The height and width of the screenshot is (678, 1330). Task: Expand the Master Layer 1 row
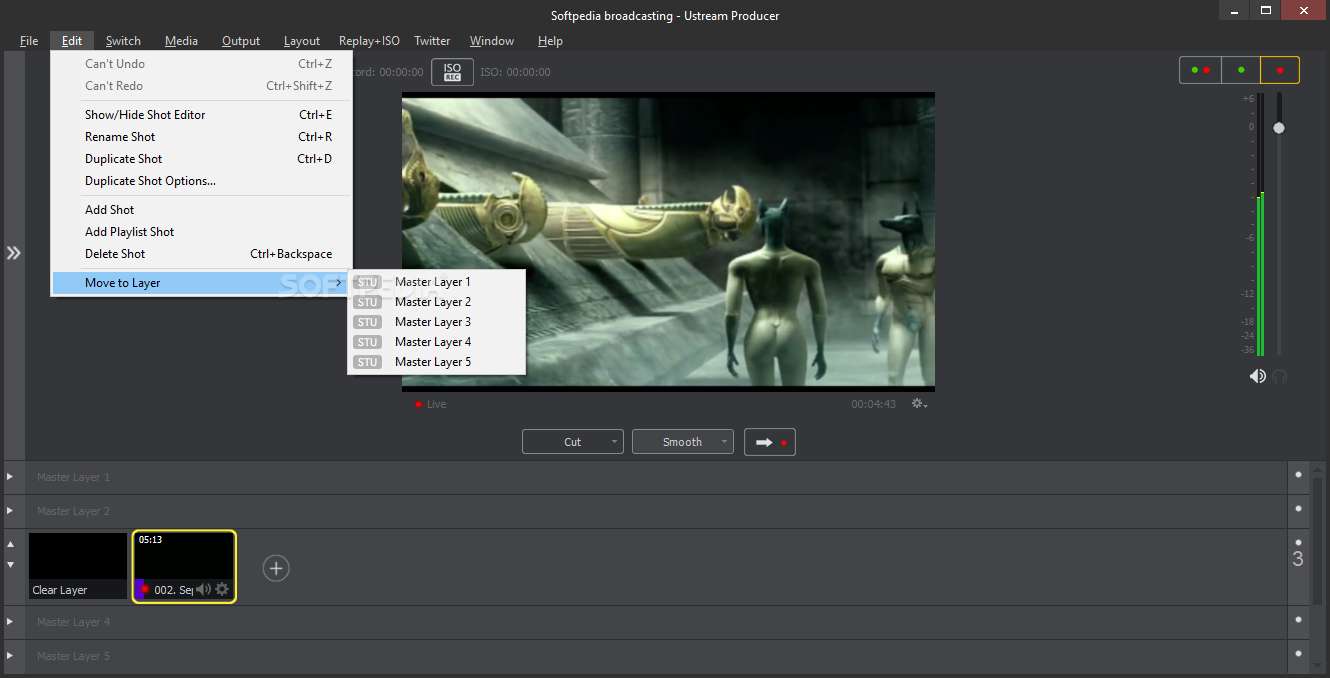tap(10, 477)
